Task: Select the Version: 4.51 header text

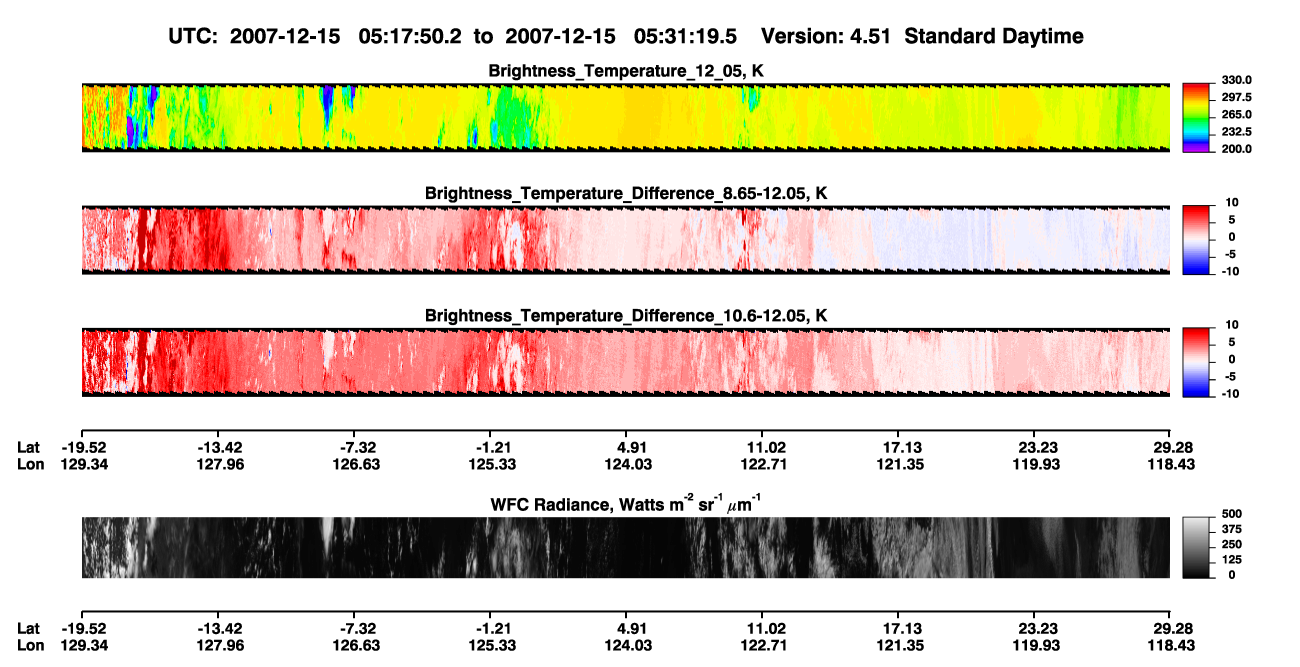Action: pos(825,36)
